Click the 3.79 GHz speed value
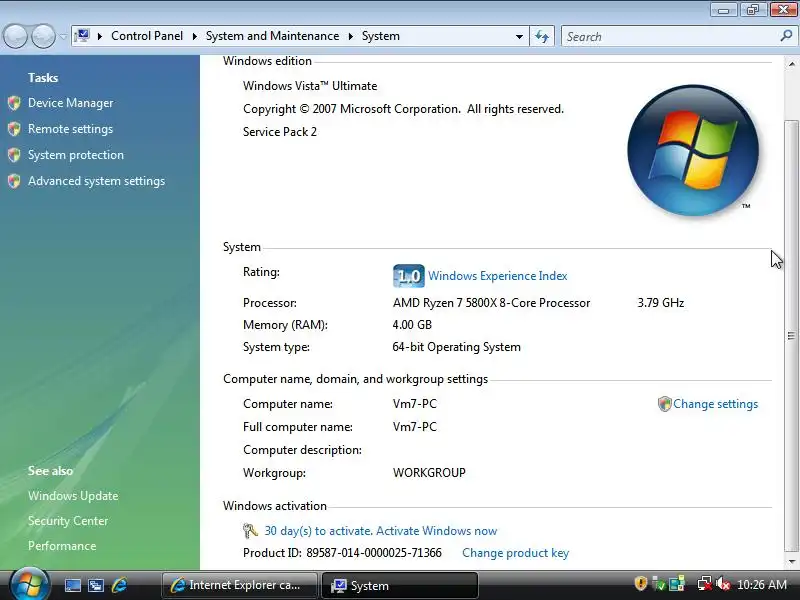Screen dimensions: 800x600 click(x=661, y=303)
